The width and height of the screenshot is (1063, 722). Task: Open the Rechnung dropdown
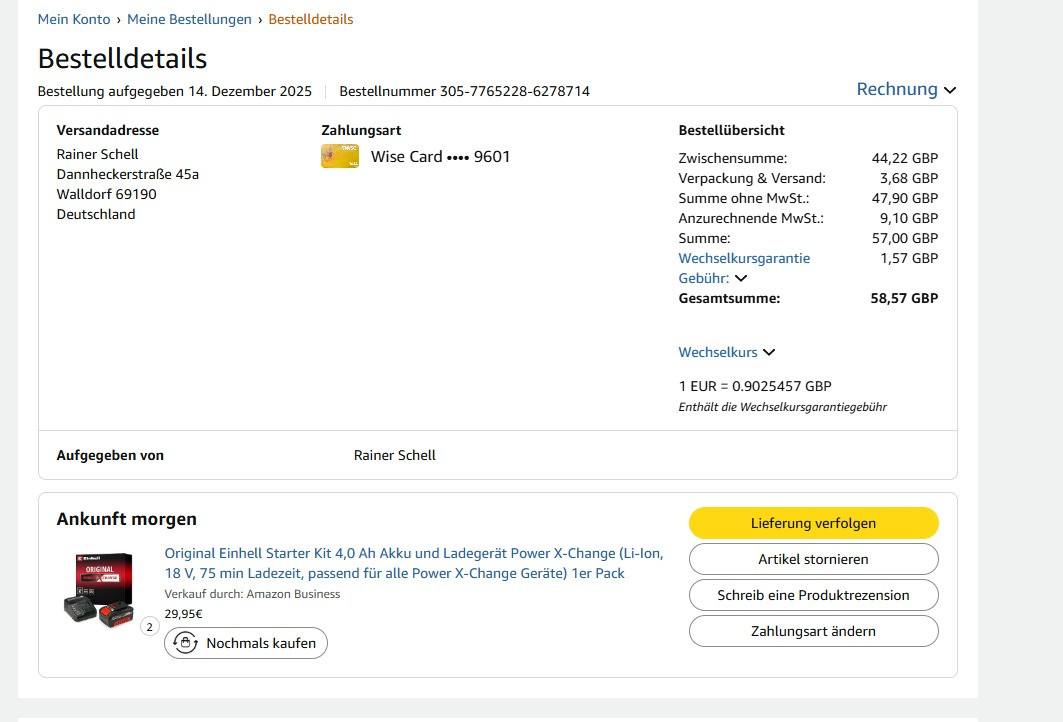tap(906, 89)
